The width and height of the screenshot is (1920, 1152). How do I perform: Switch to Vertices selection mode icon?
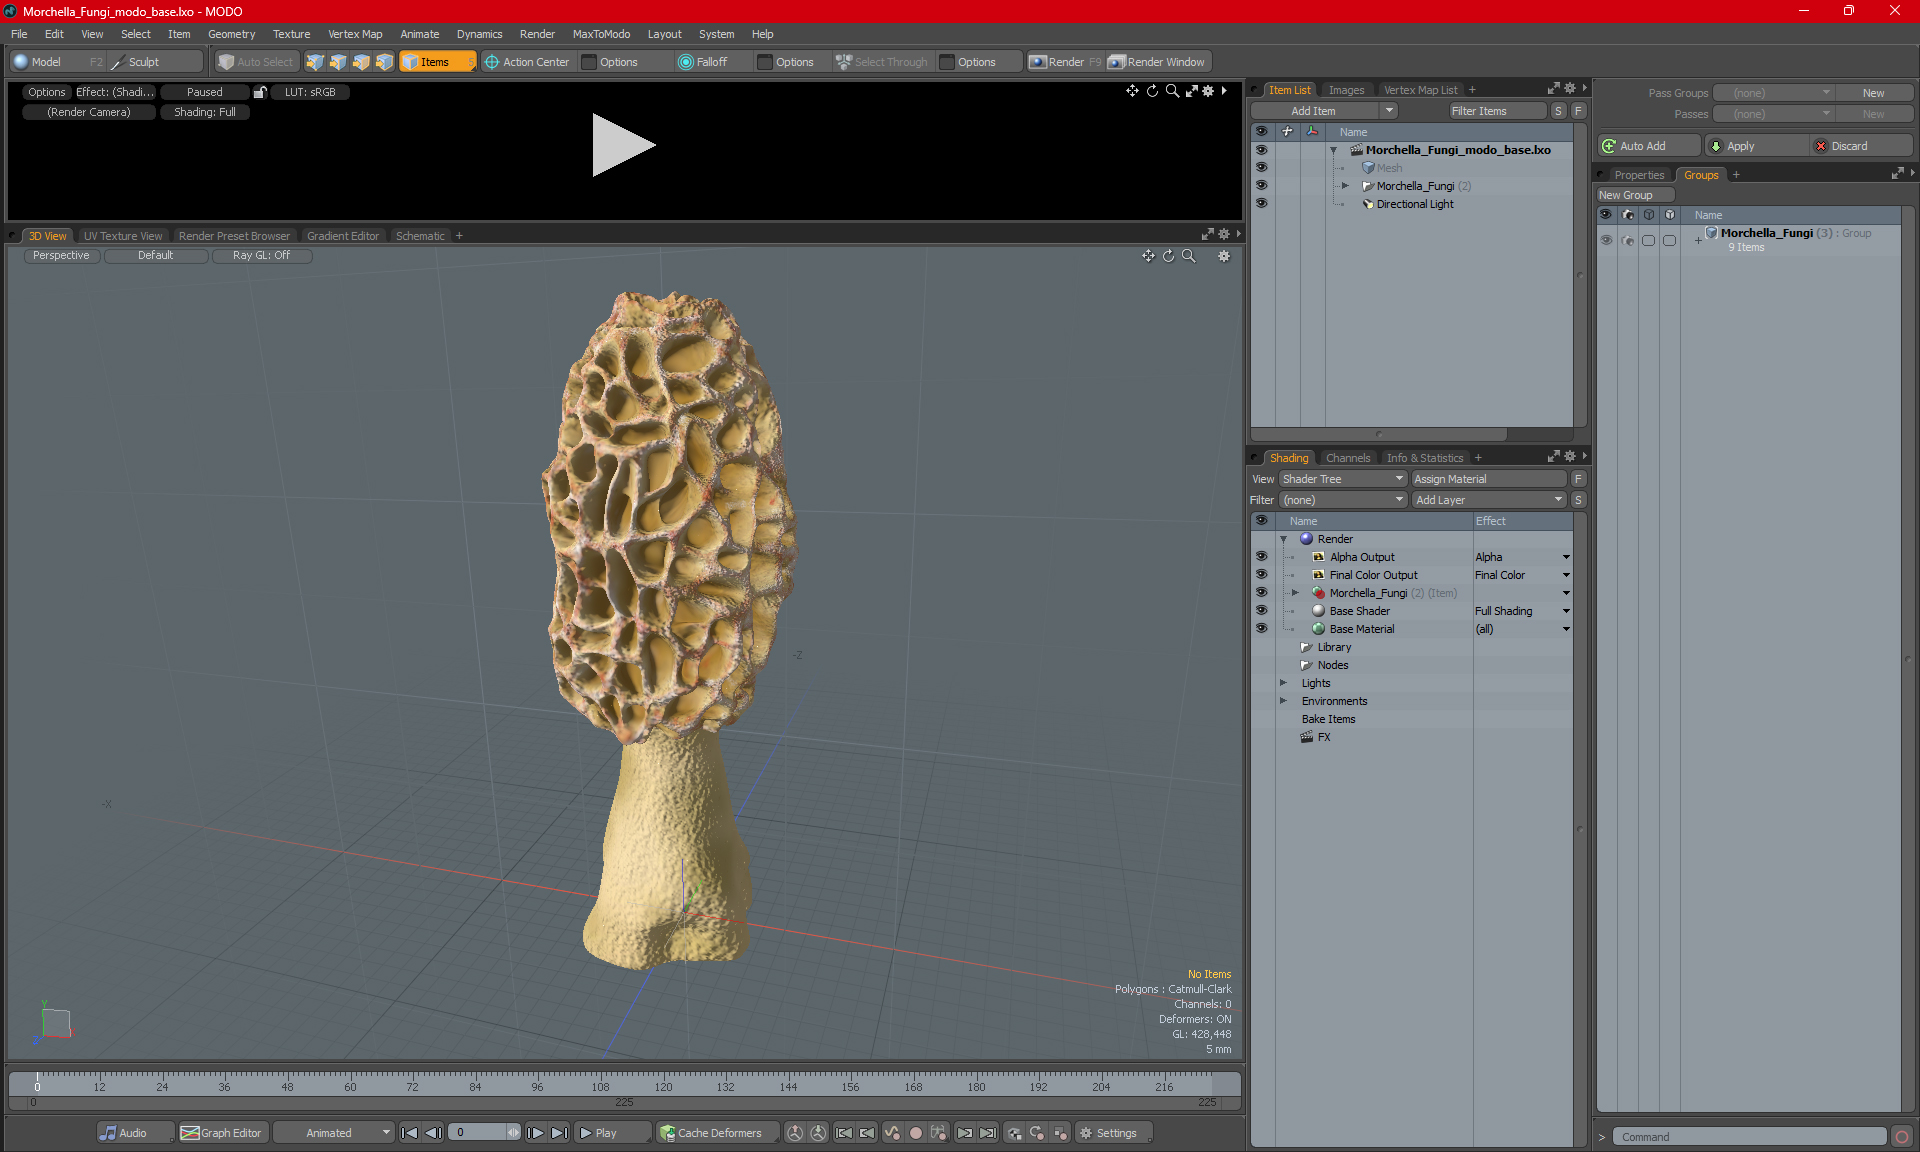[315, 62]
